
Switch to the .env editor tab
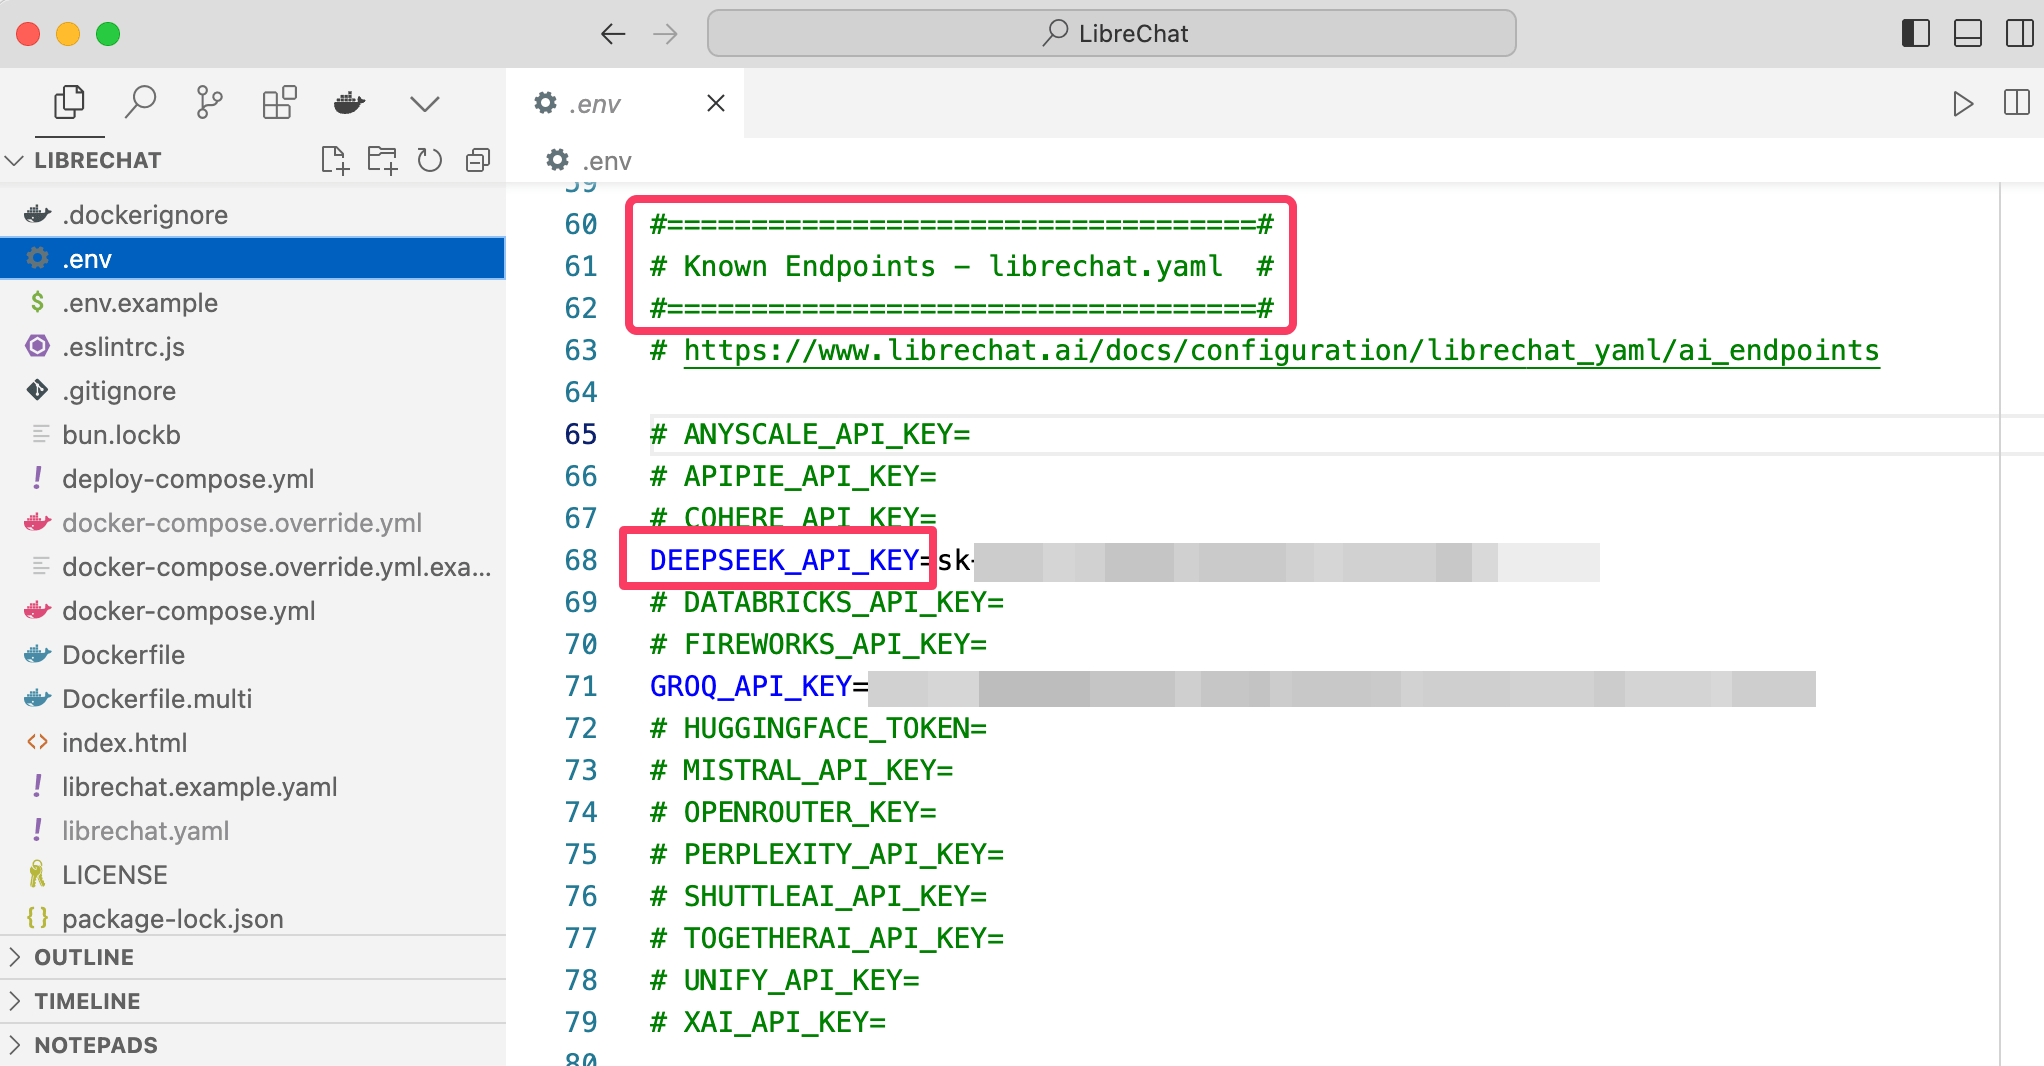[596, 104]
